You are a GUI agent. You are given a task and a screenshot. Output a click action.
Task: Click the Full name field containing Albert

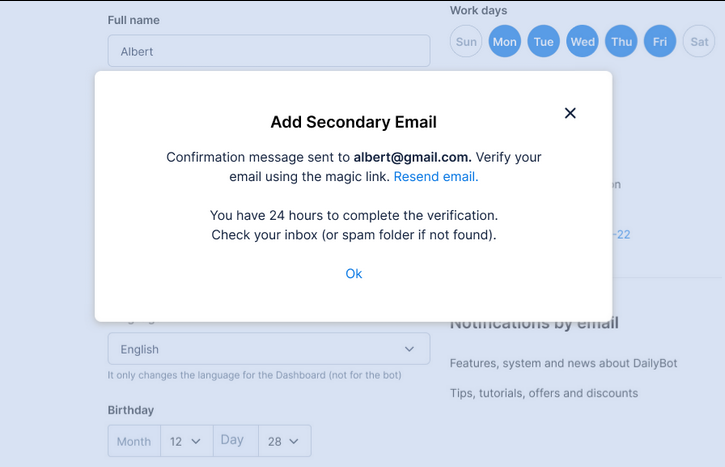[269, 51]
